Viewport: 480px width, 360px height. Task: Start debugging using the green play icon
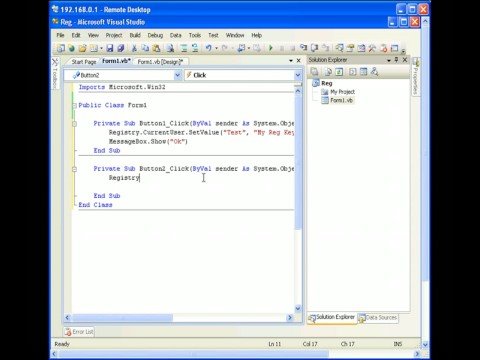[x=271, y=48]
